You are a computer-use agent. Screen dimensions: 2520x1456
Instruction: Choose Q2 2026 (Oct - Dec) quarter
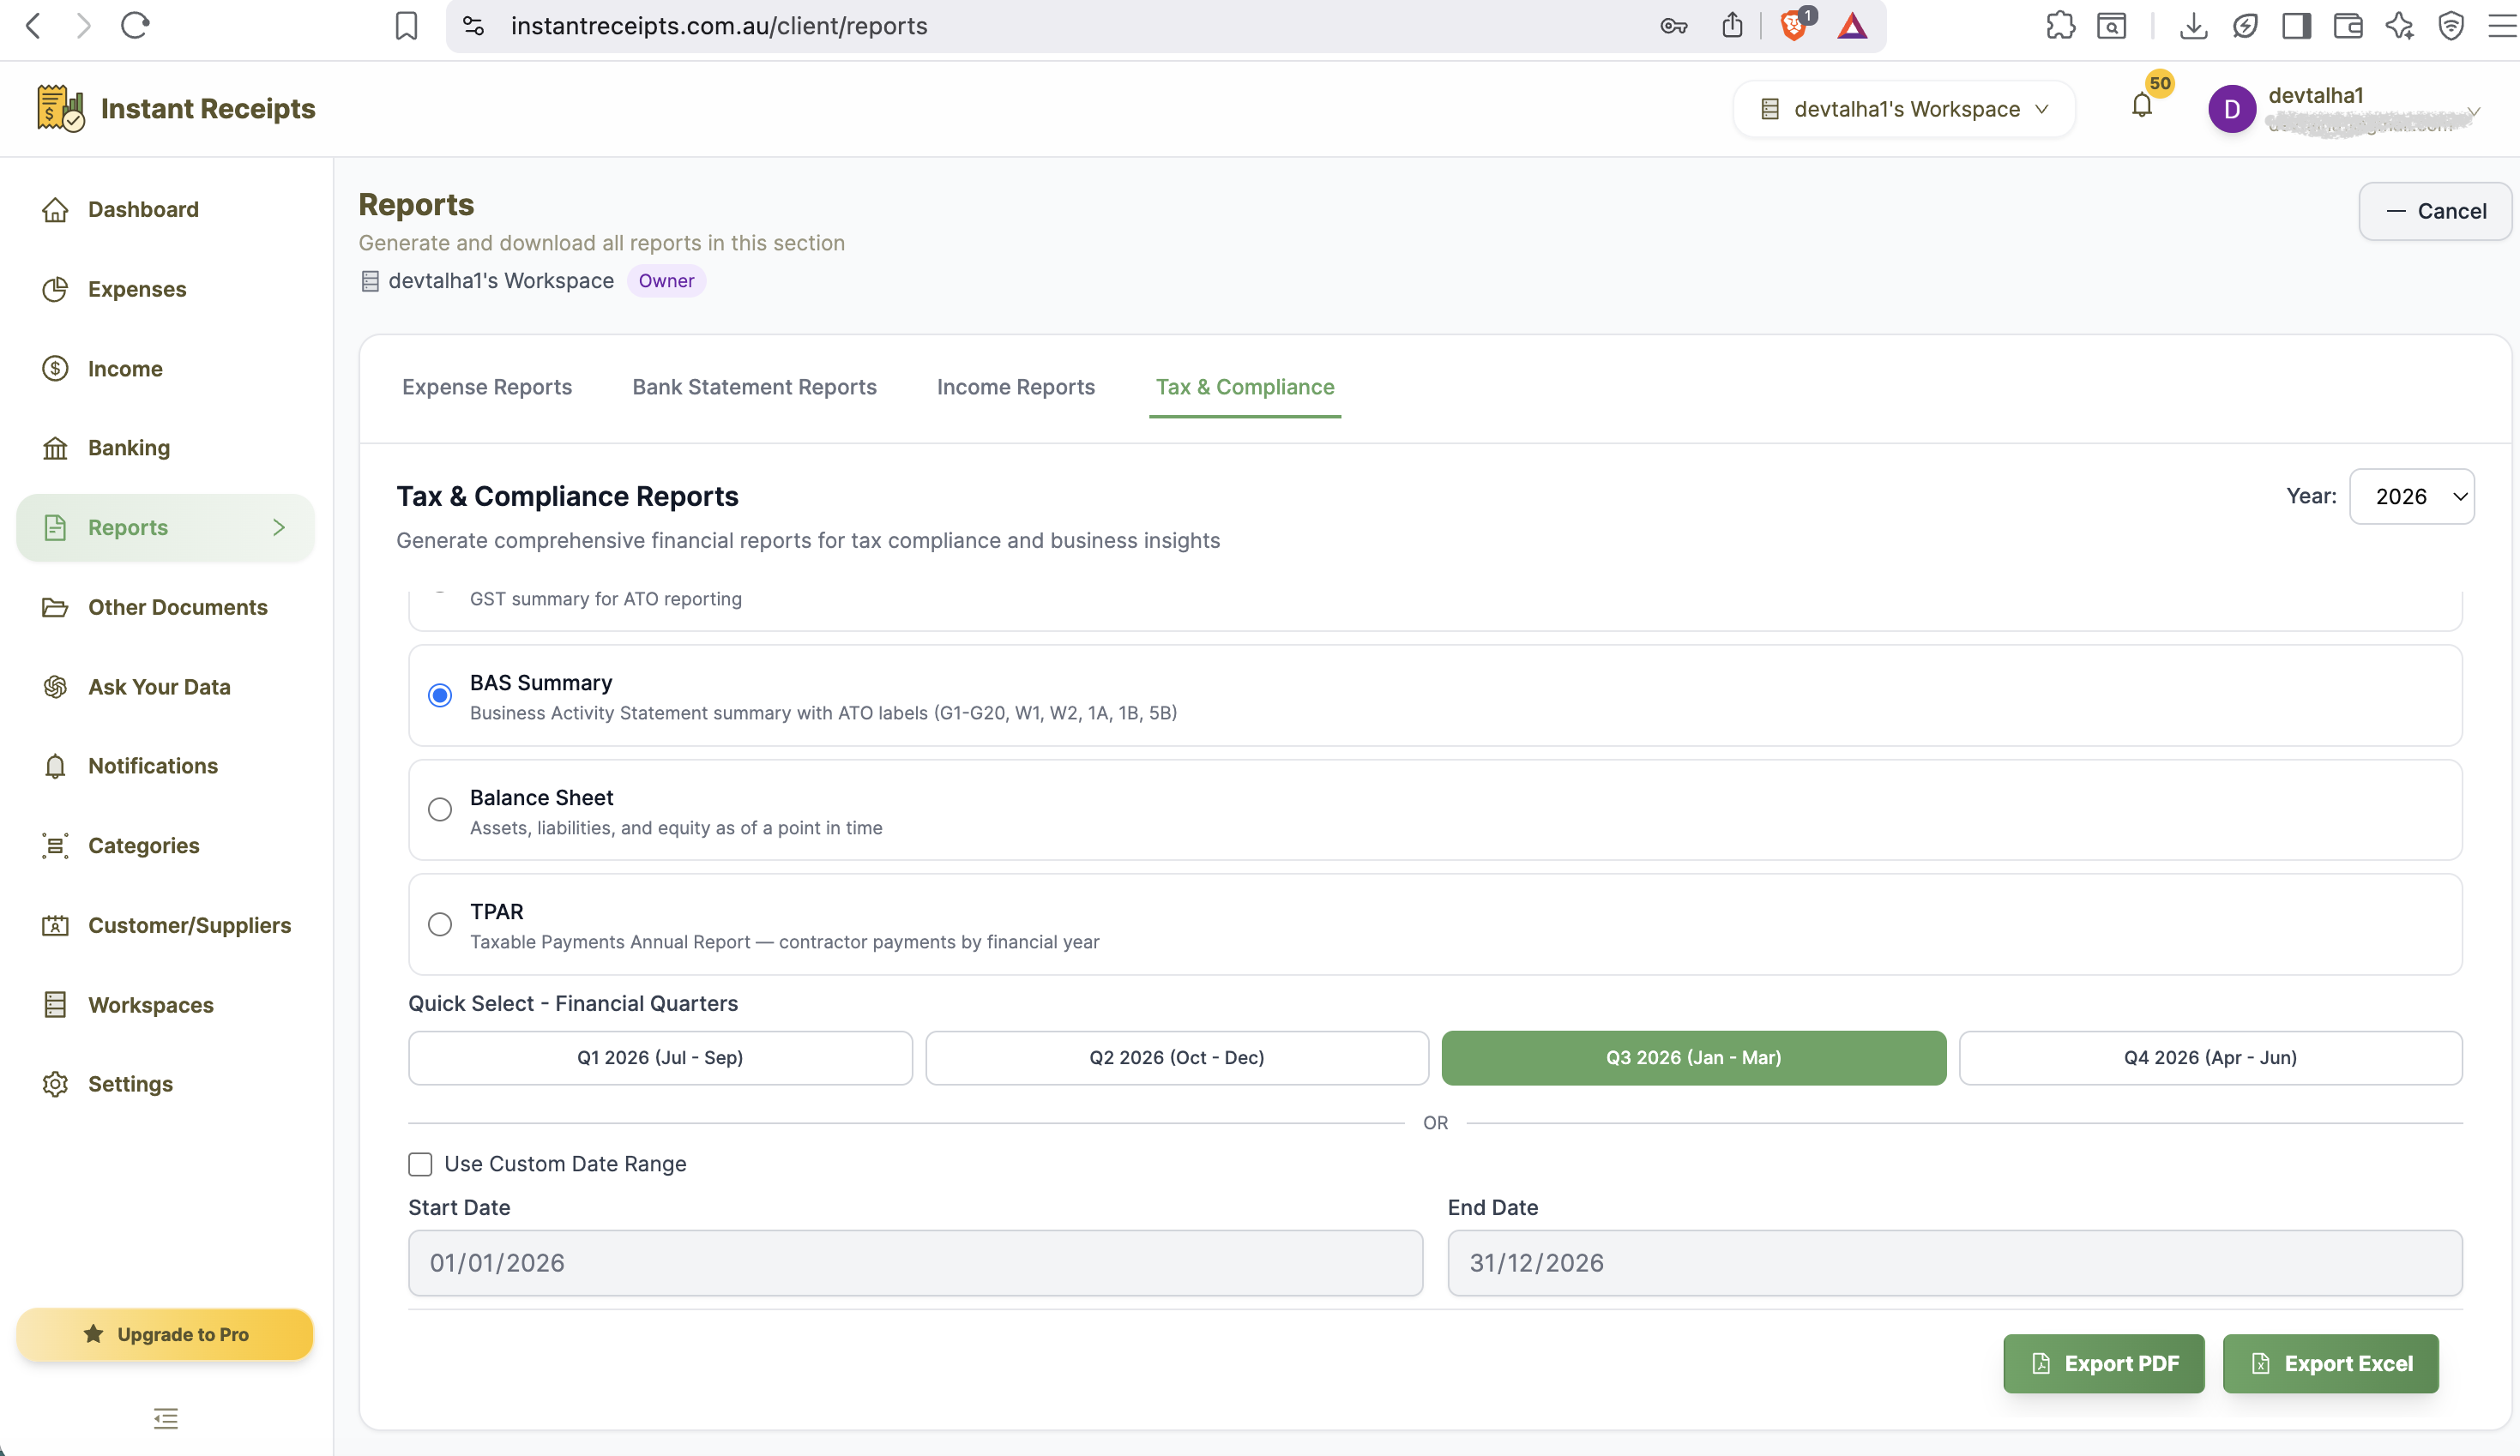pyautogui.click(x=1177, y=1058)
